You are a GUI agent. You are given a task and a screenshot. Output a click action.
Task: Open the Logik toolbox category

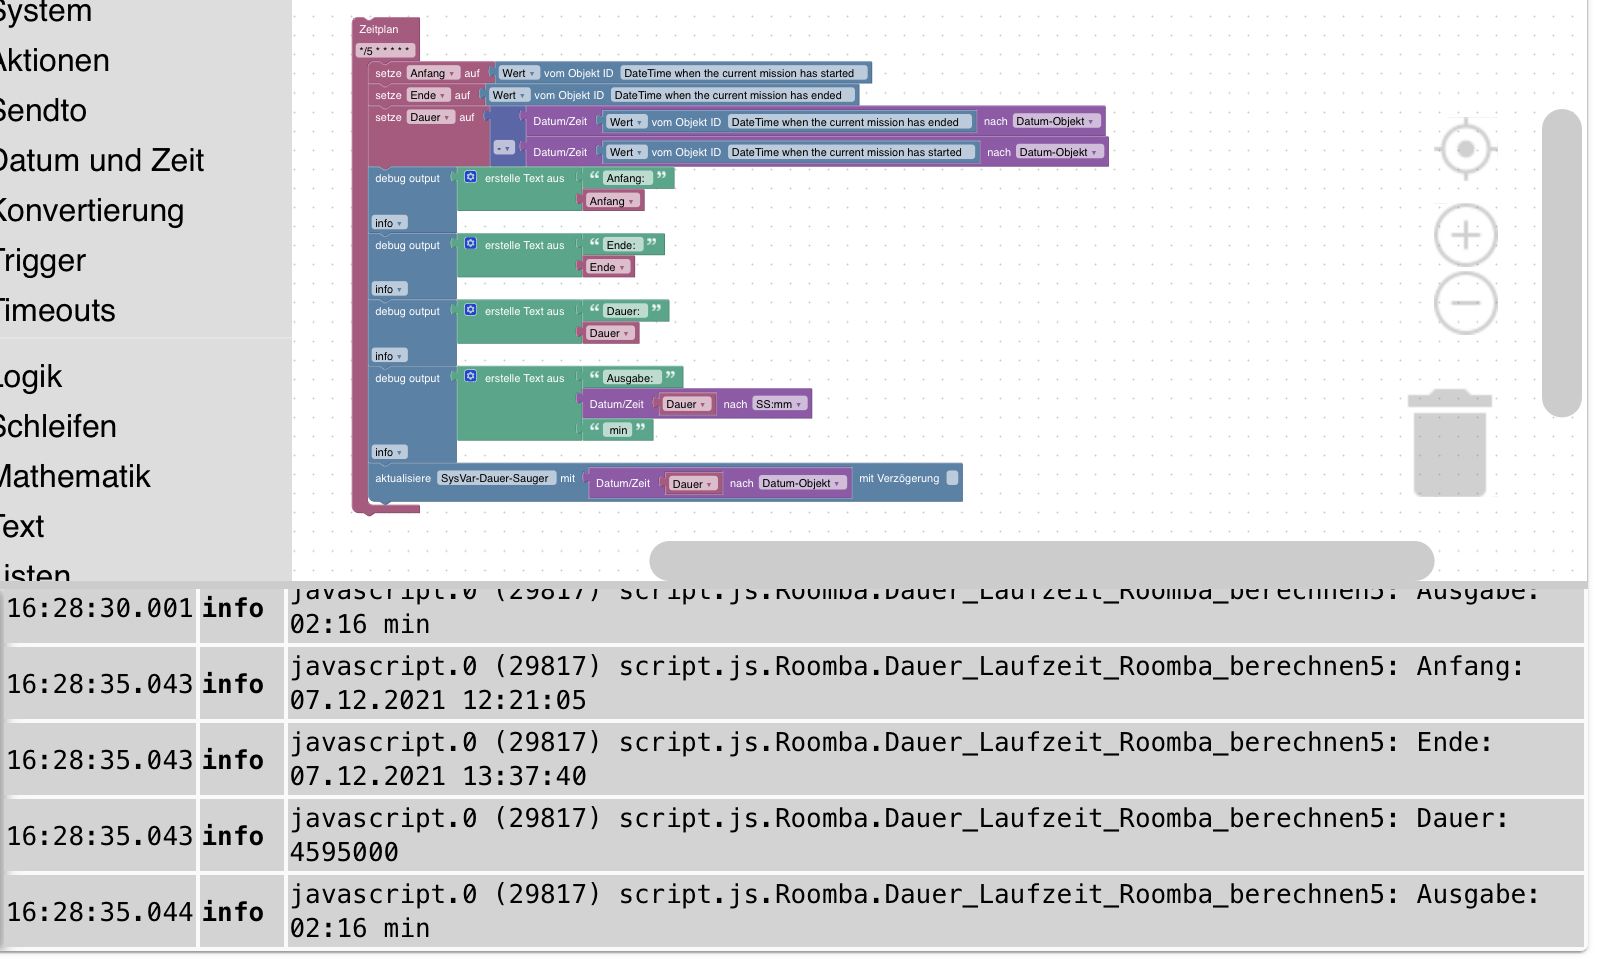tap(31, 377)
